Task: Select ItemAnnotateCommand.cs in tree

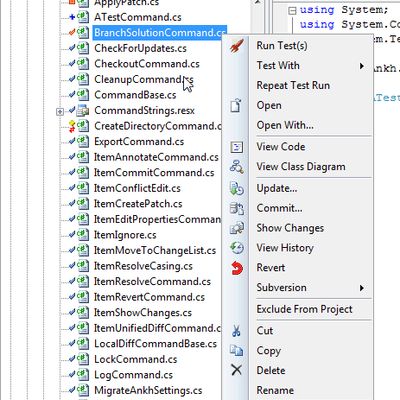Action: tap(156, 157)
